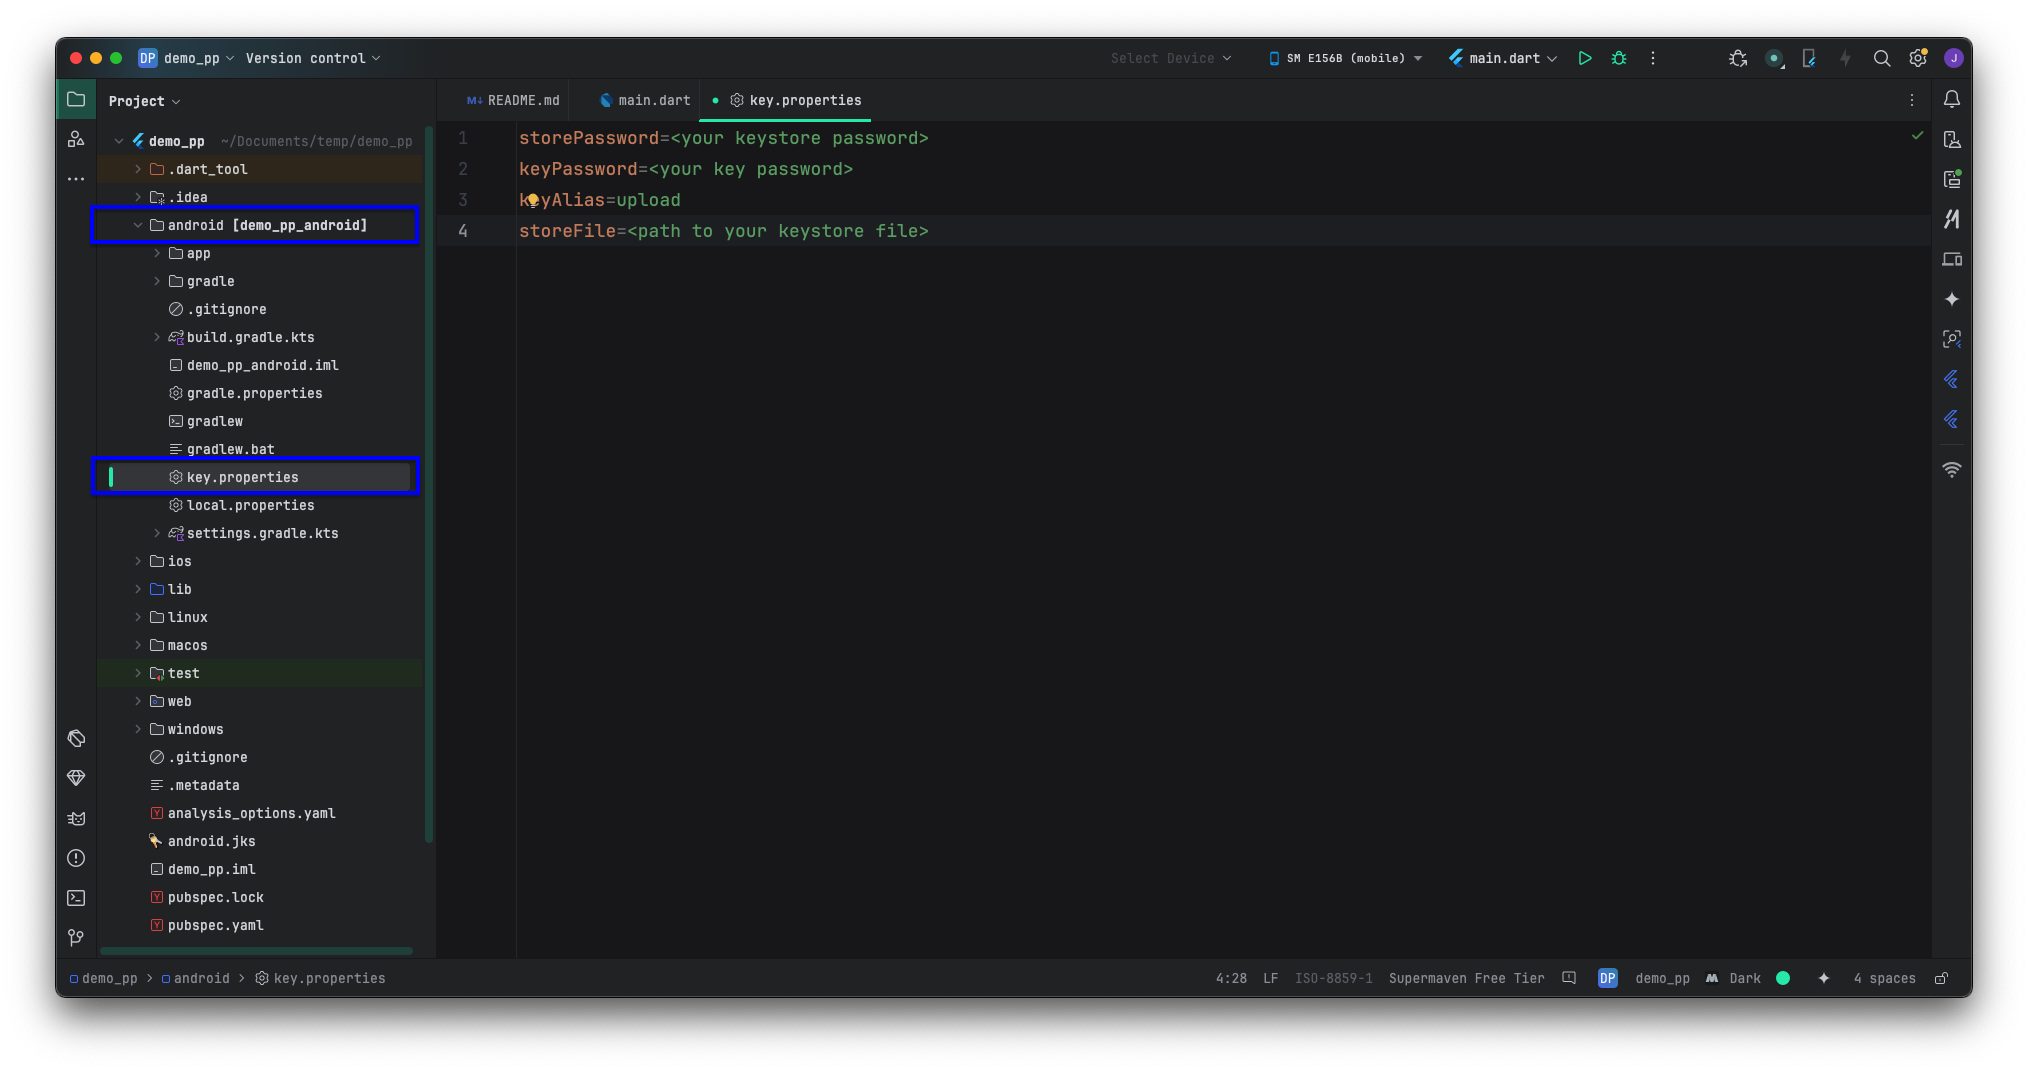Click the 4:28 line-column indicator
The width and height of the screenshot is (2028, 1071).
click(1231, 978)
